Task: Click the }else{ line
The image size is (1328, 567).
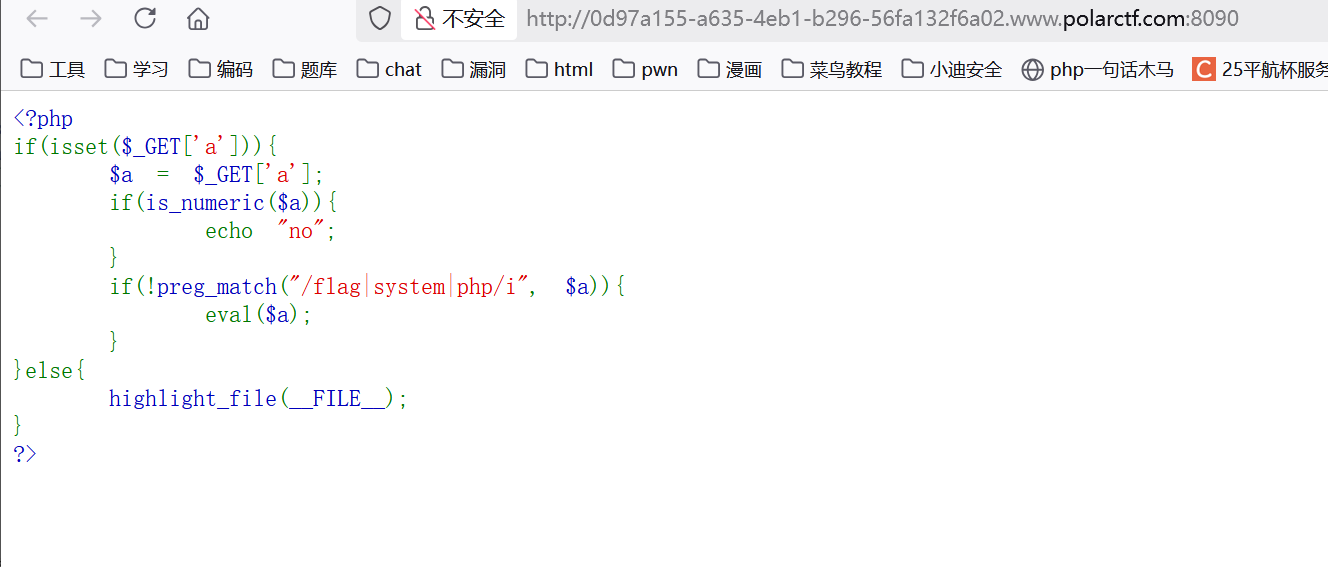Action: click(x=50, y=371)
